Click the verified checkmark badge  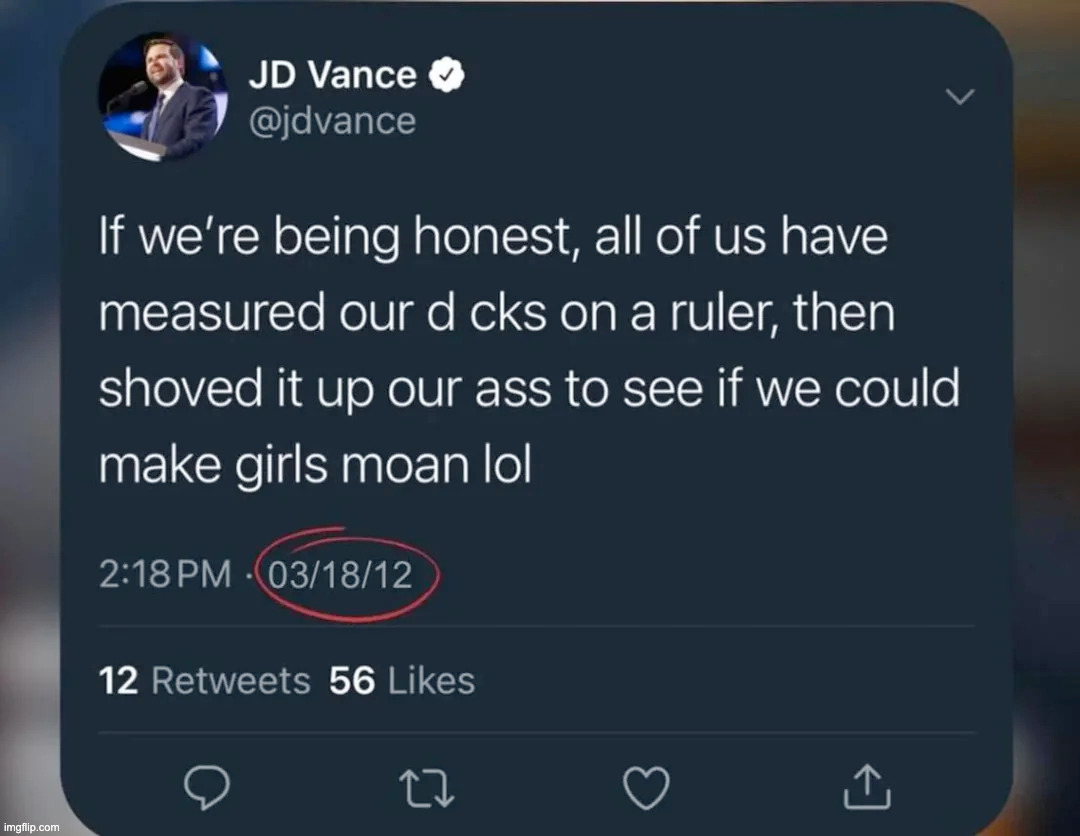[446, 76]
